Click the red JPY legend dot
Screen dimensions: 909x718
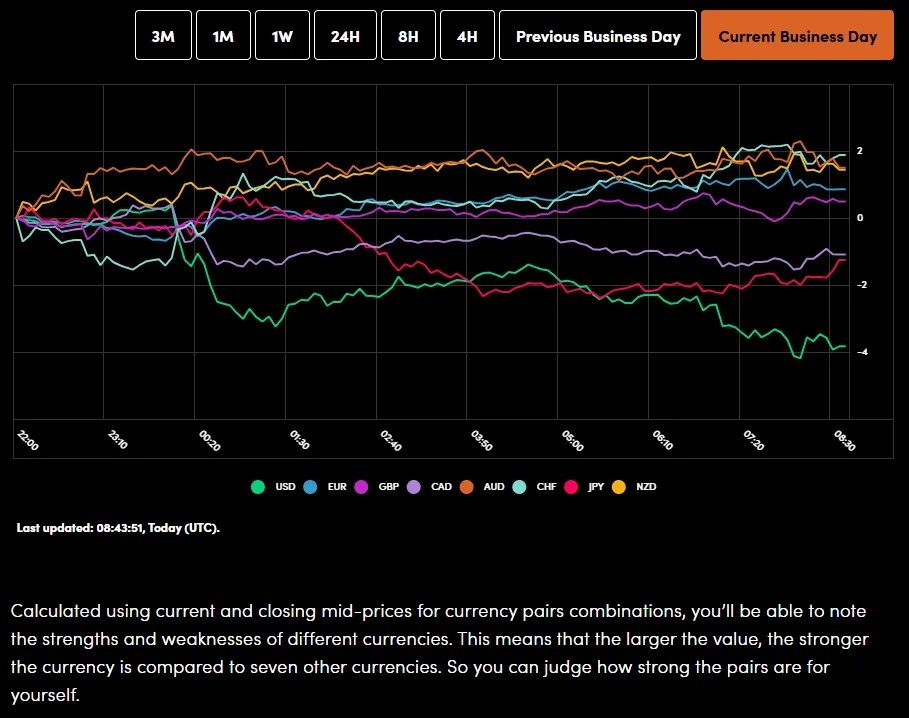pos(572,487)
